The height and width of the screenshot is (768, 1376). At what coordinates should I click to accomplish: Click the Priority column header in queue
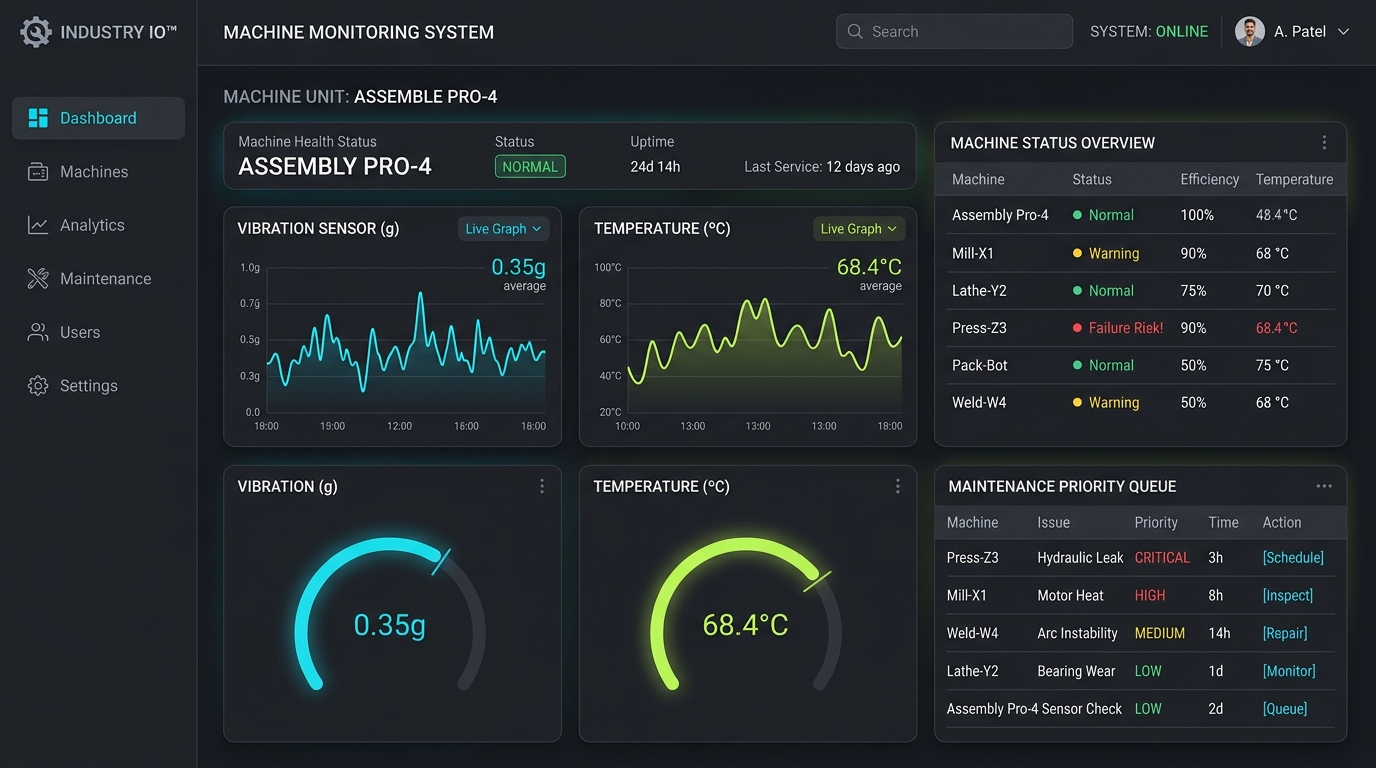tap(1156, 523)
